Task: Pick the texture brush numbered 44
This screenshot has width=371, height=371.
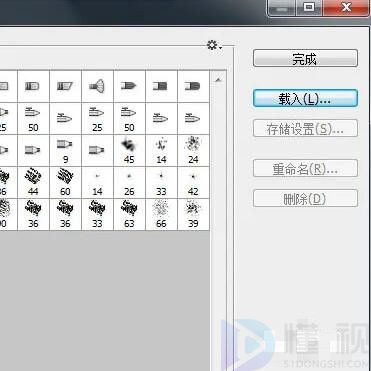Action: tap(33, 182)
